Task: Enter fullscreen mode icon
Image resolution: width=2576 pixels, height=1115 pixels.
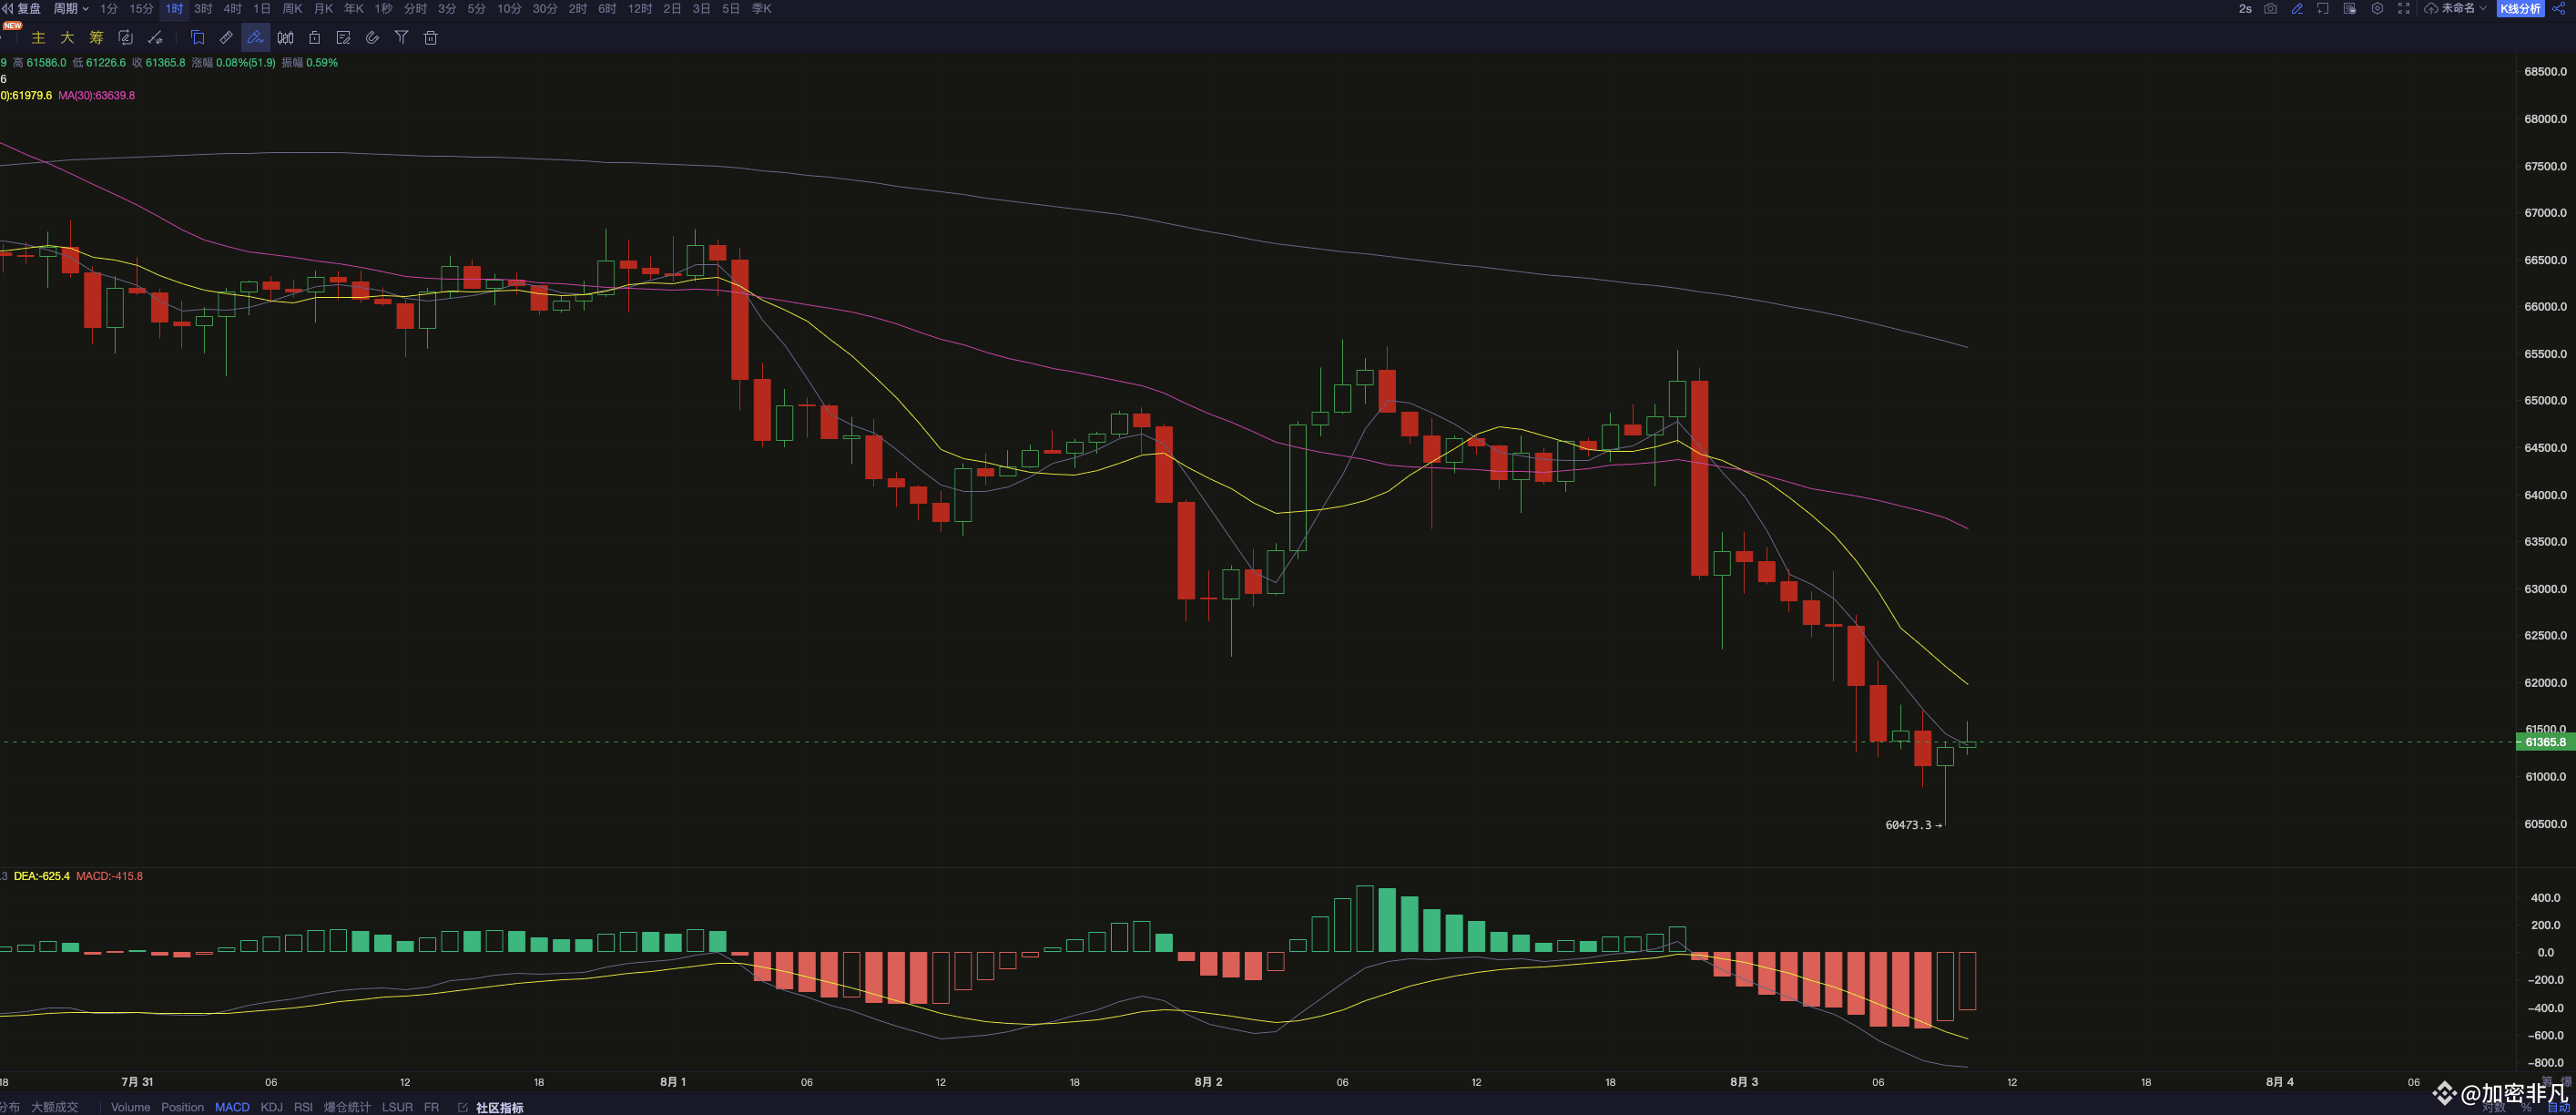Action: click(x=2404, y=8)
